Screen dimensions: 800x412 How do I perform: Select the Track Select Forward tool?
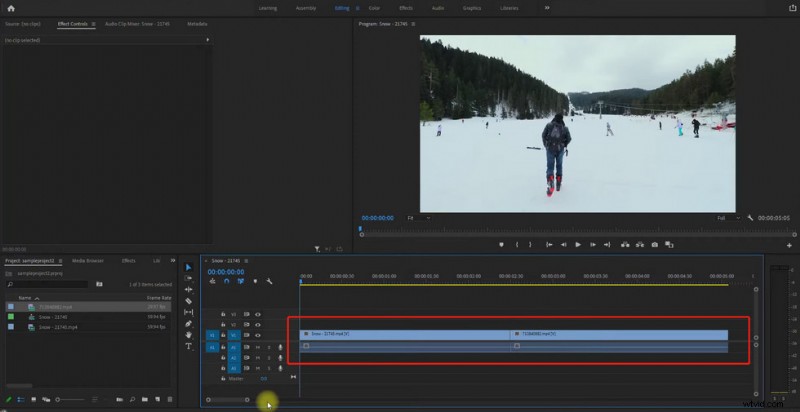click(188, 278)
